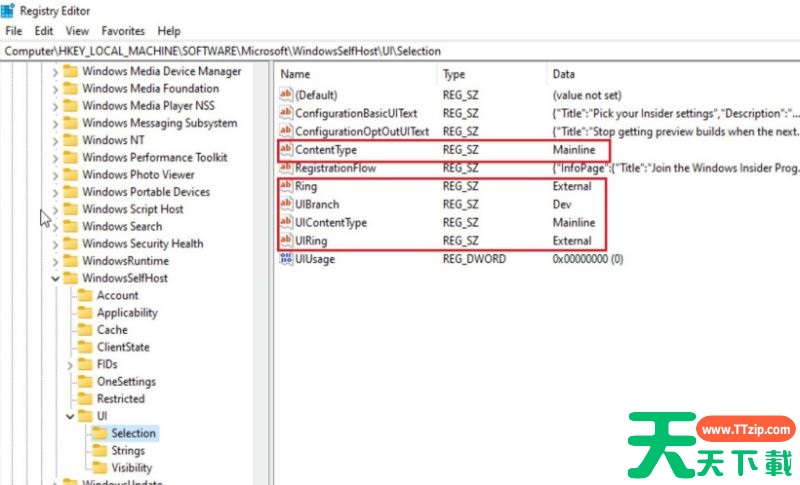
Task: Click the Ring string value icon
Action: click(286, 186)
